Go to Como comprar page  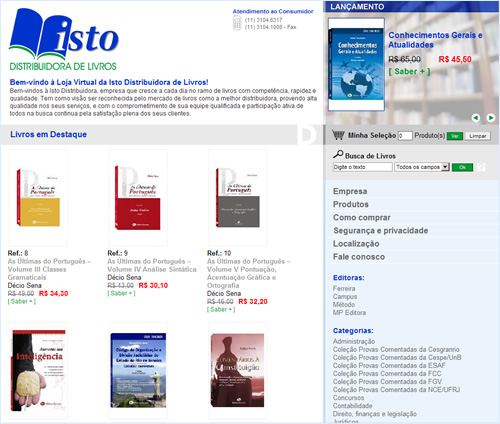[x=362, y=218]
